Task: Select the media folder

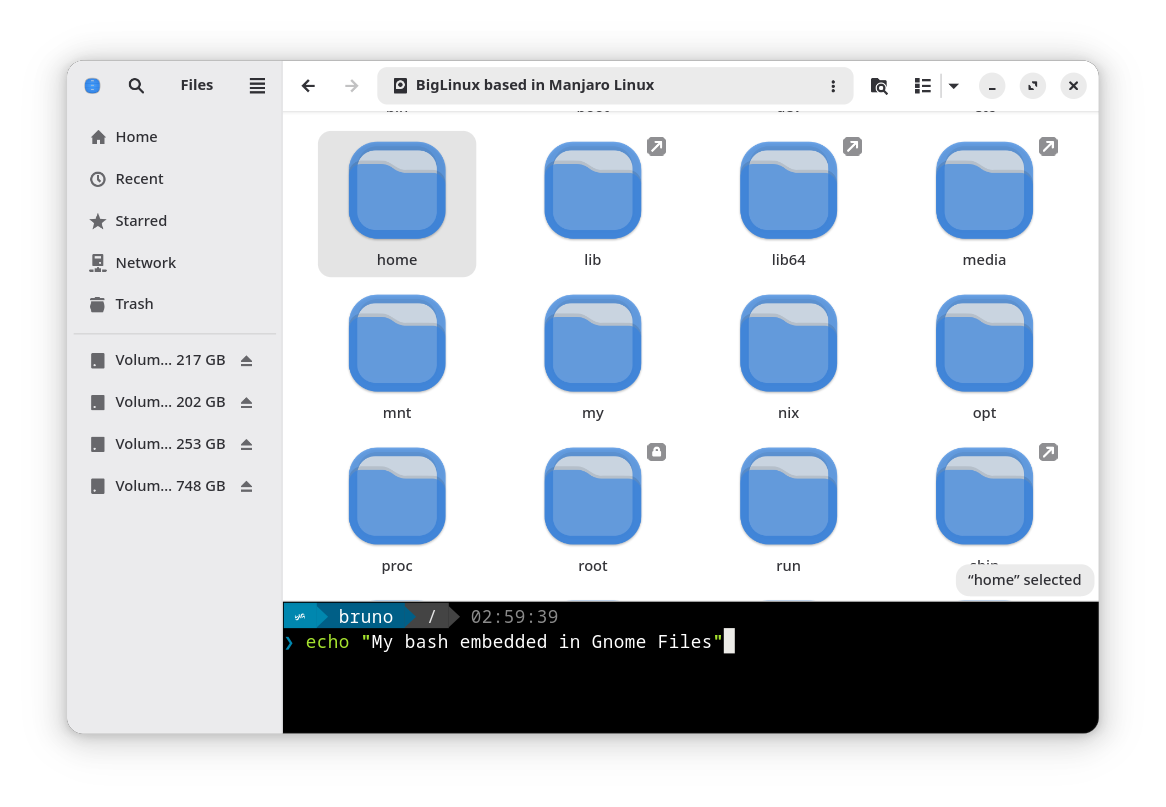Action: (x=985, y=204)
